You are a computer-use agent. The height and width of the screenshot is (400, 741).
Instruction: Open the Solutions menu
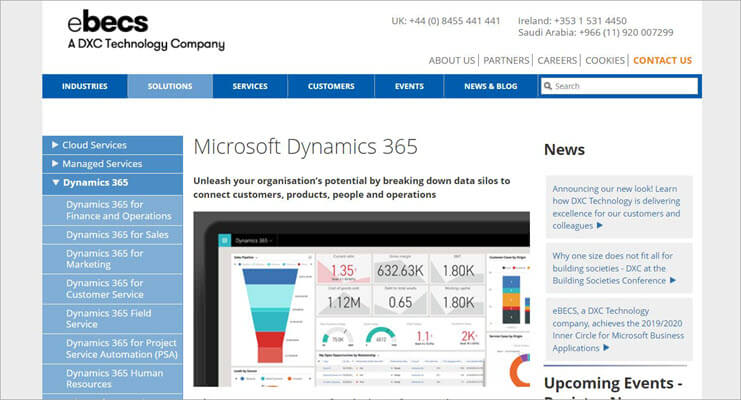[170, 86]
